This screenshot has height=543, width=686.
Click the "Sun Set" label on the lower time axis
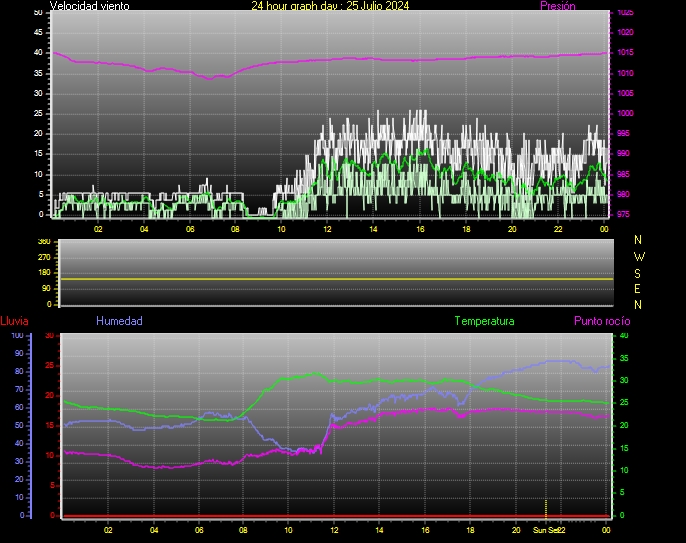545,530
